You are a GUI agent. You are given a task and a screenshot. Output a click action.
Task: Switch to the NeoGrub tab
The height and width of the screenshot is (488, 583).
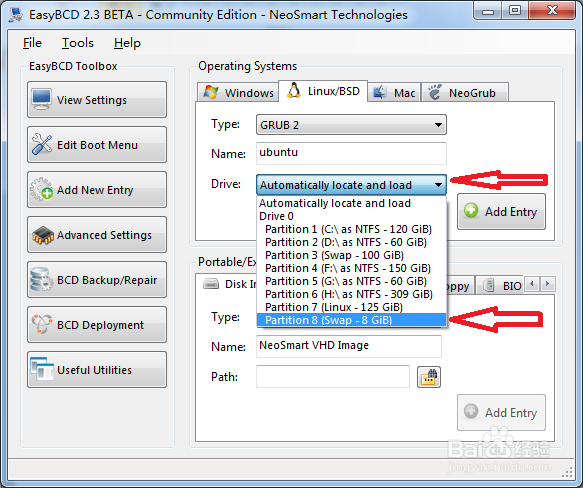465,92
